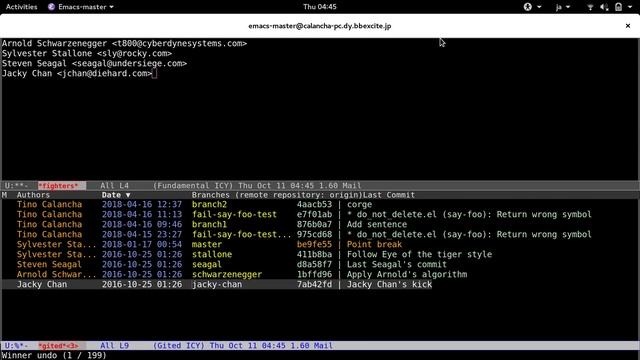Image resolution: width=640 pixels, height=360 pixels.
Task: Click date 2018-04-16 12:37
Action: click(142, 204)
